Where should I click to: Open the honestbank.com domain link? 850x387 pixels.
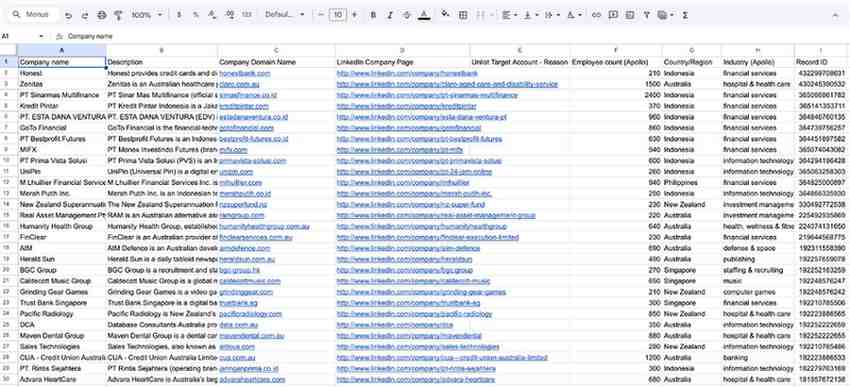tap(244, 73)
